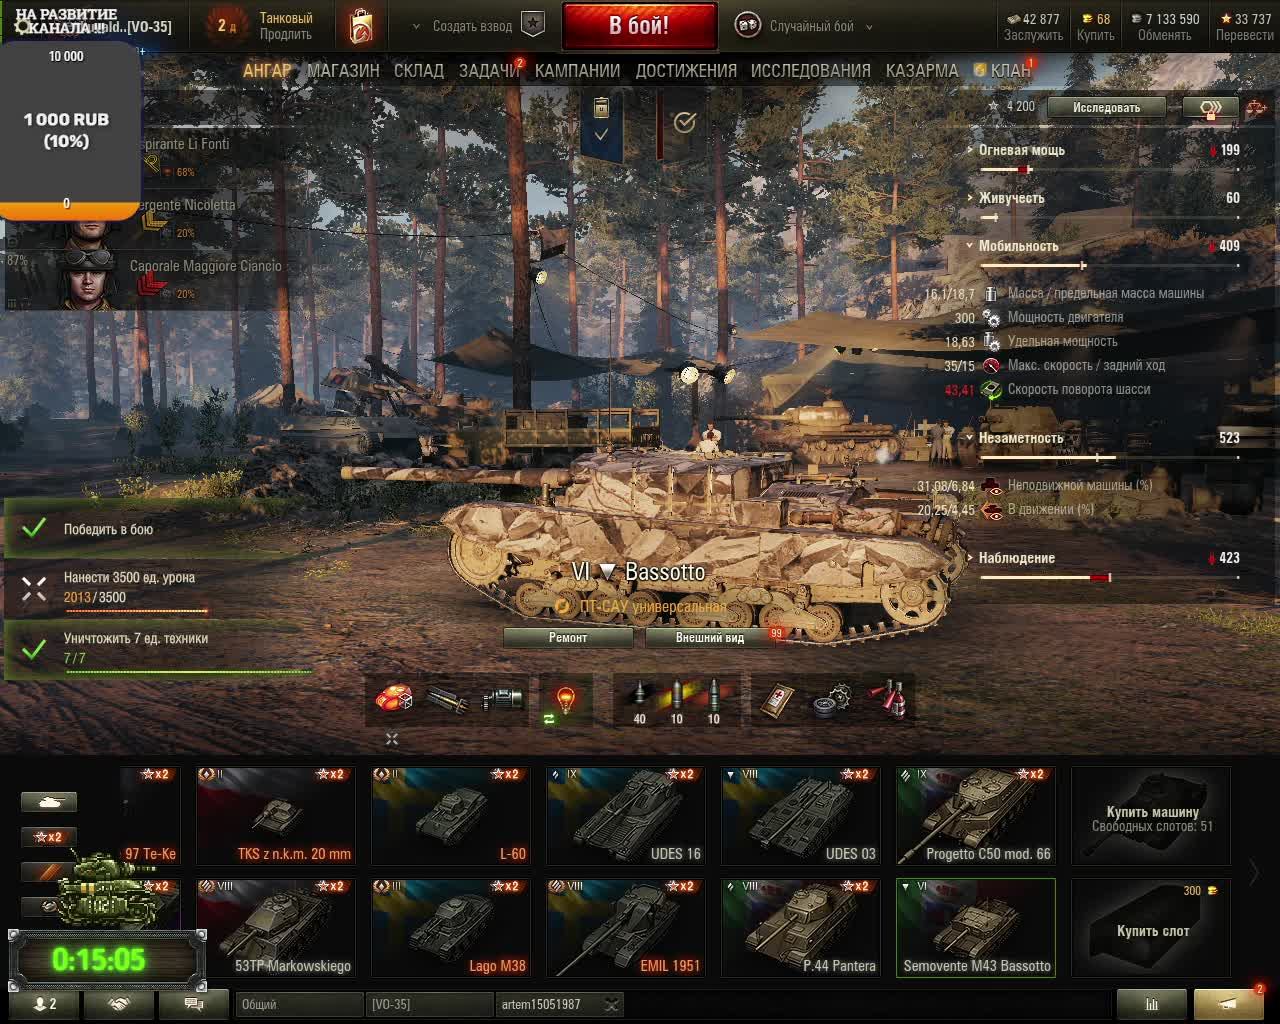The width and height of the screenshot is (1280, 1024).
Task: Toggle the checkmark icon above the tank
Action: tap(684, 122)
